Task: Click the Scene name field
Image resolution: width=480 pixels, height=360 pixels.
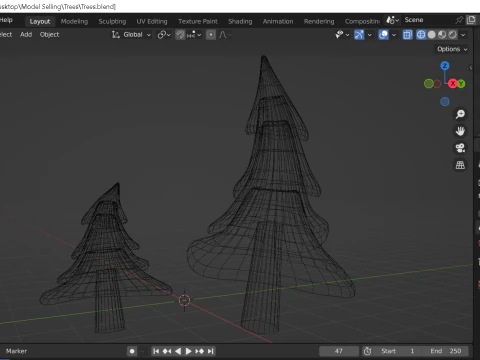Action: [427, 20]
